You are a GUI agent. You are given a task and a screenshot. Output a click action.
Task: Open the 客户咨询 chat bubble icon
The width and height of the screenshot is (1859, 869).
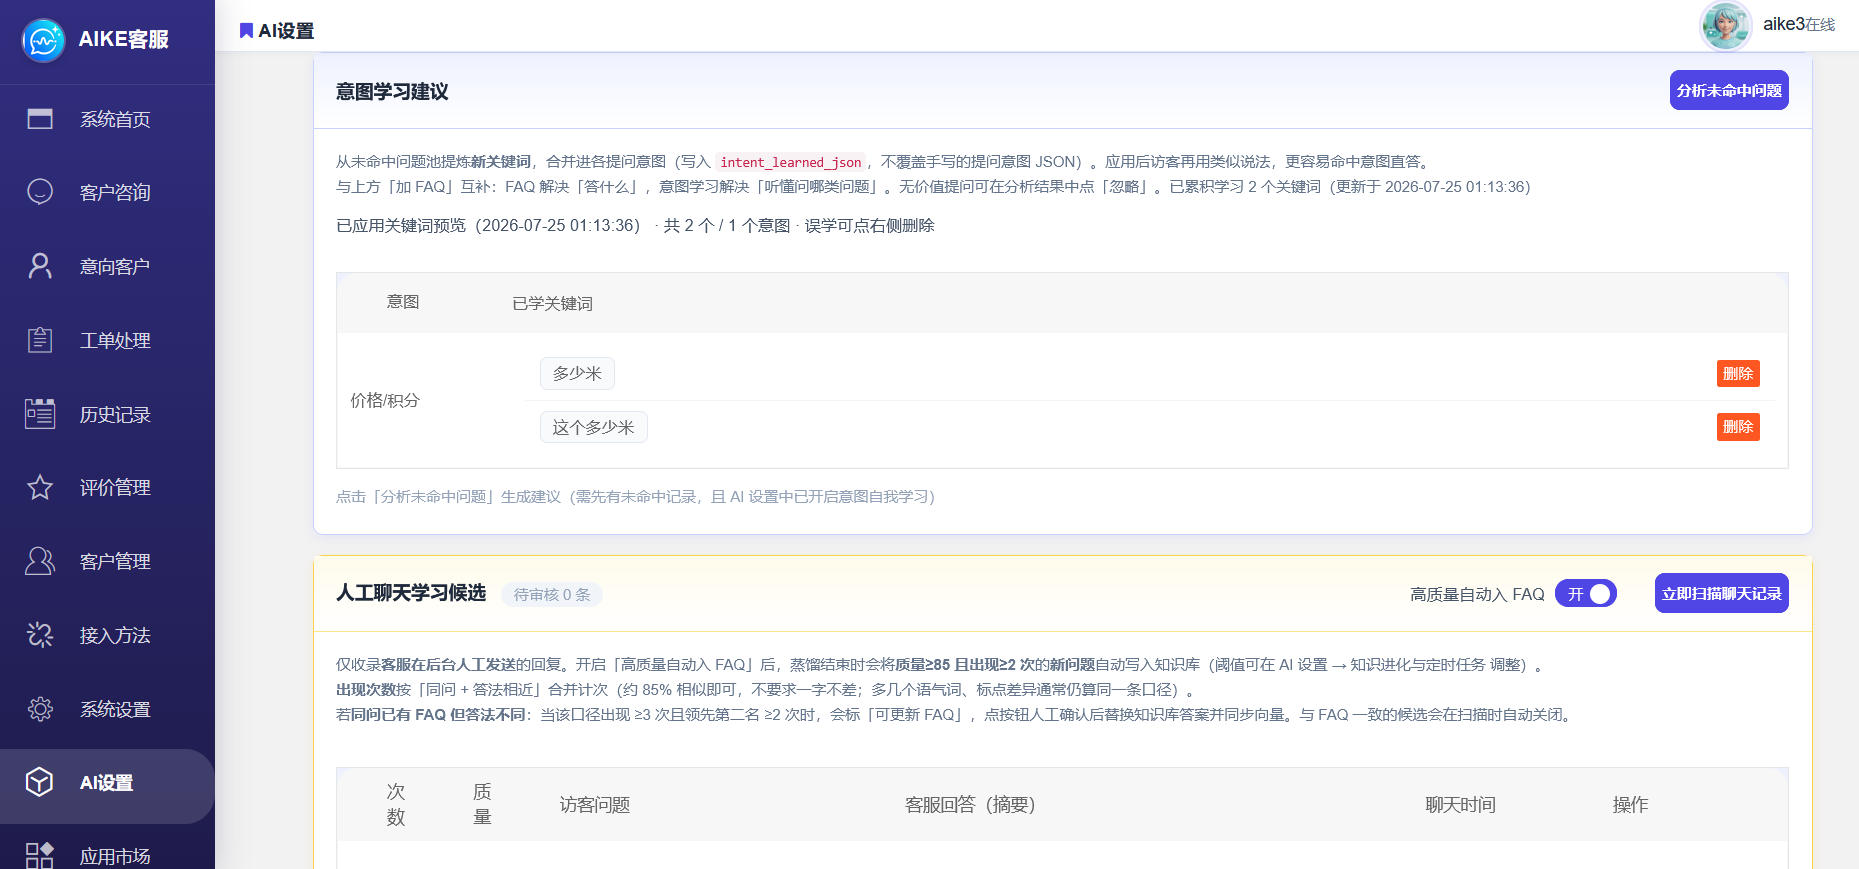40,192
